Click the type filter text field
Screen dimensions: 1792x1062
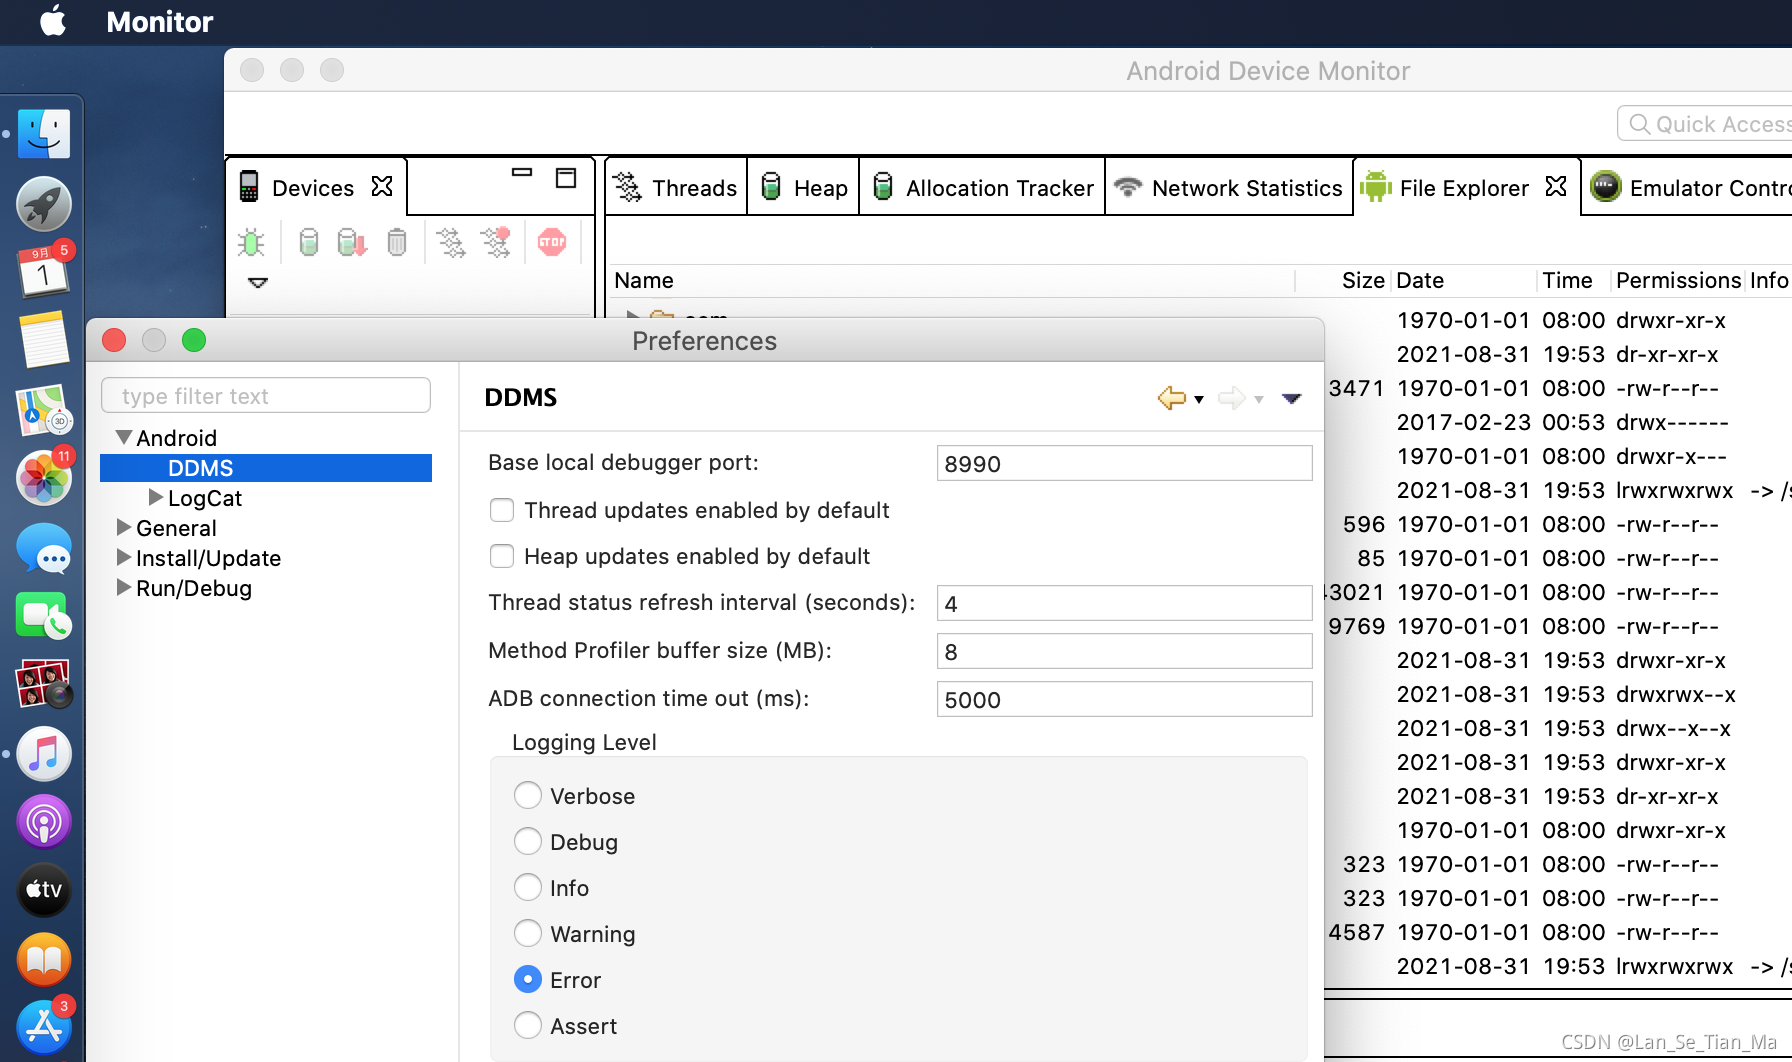[266, 396]
